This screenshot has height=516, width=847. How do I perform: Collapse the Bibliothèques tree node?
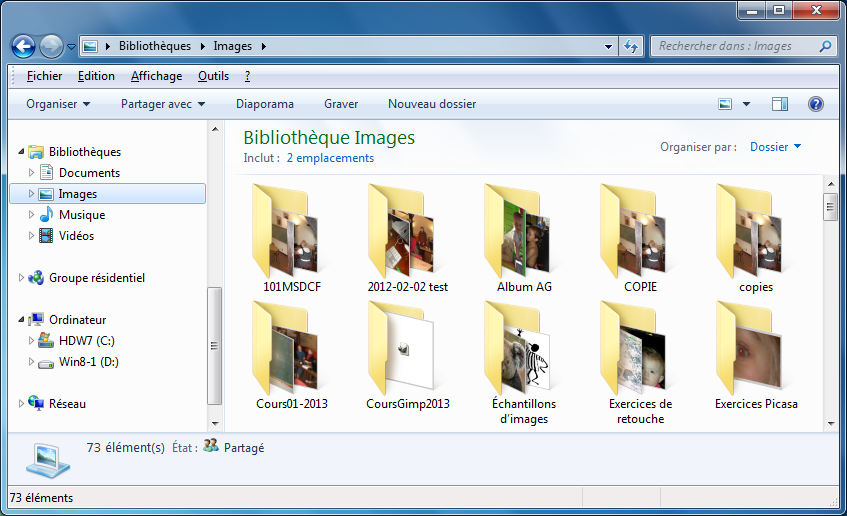pos(21,152)
